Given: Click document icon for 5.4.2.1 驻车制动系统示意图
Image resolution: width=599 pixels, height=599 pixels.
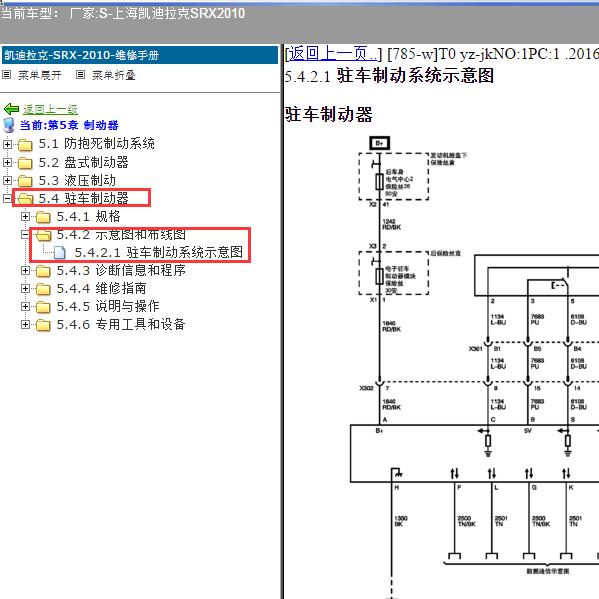Looking at the screenshot, I should (60, 253).
